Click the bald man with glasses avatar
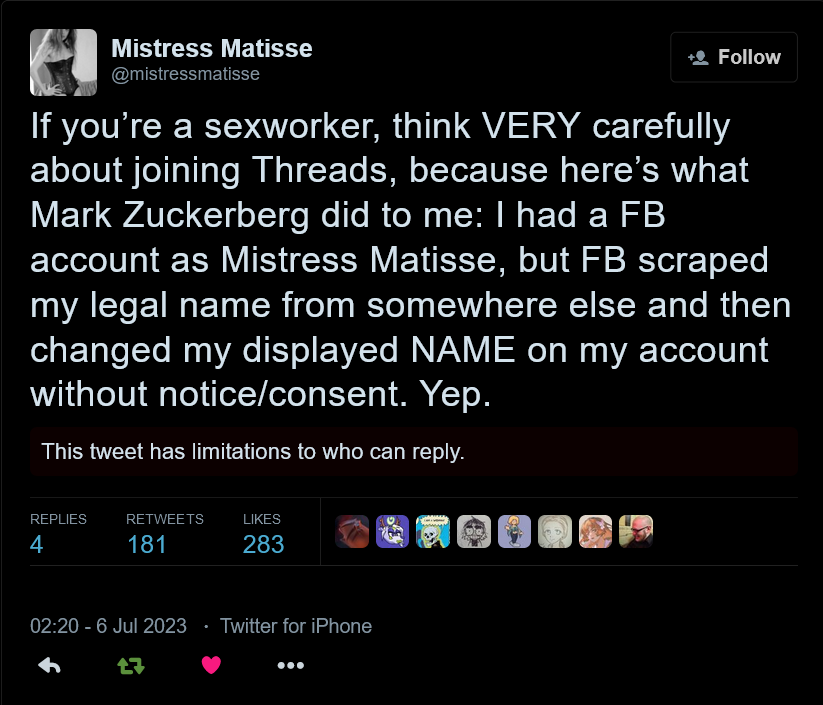Viewport: 823px width, 705px height. click(x=636, y=532)
